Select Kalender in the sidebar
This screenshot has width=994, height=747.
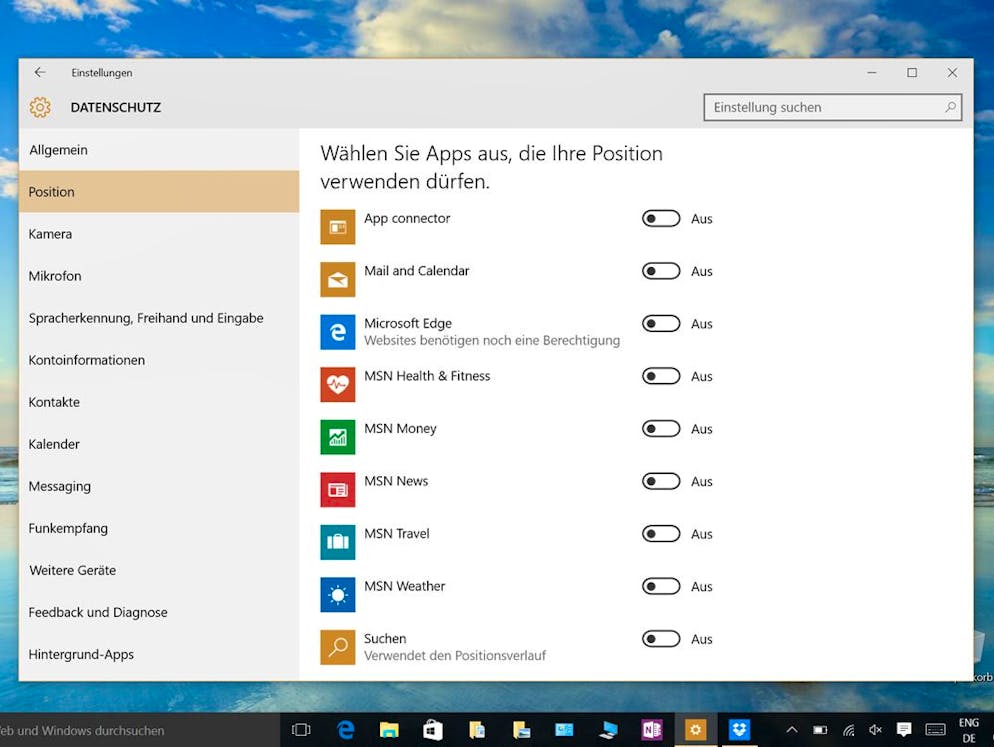[159, 444]
